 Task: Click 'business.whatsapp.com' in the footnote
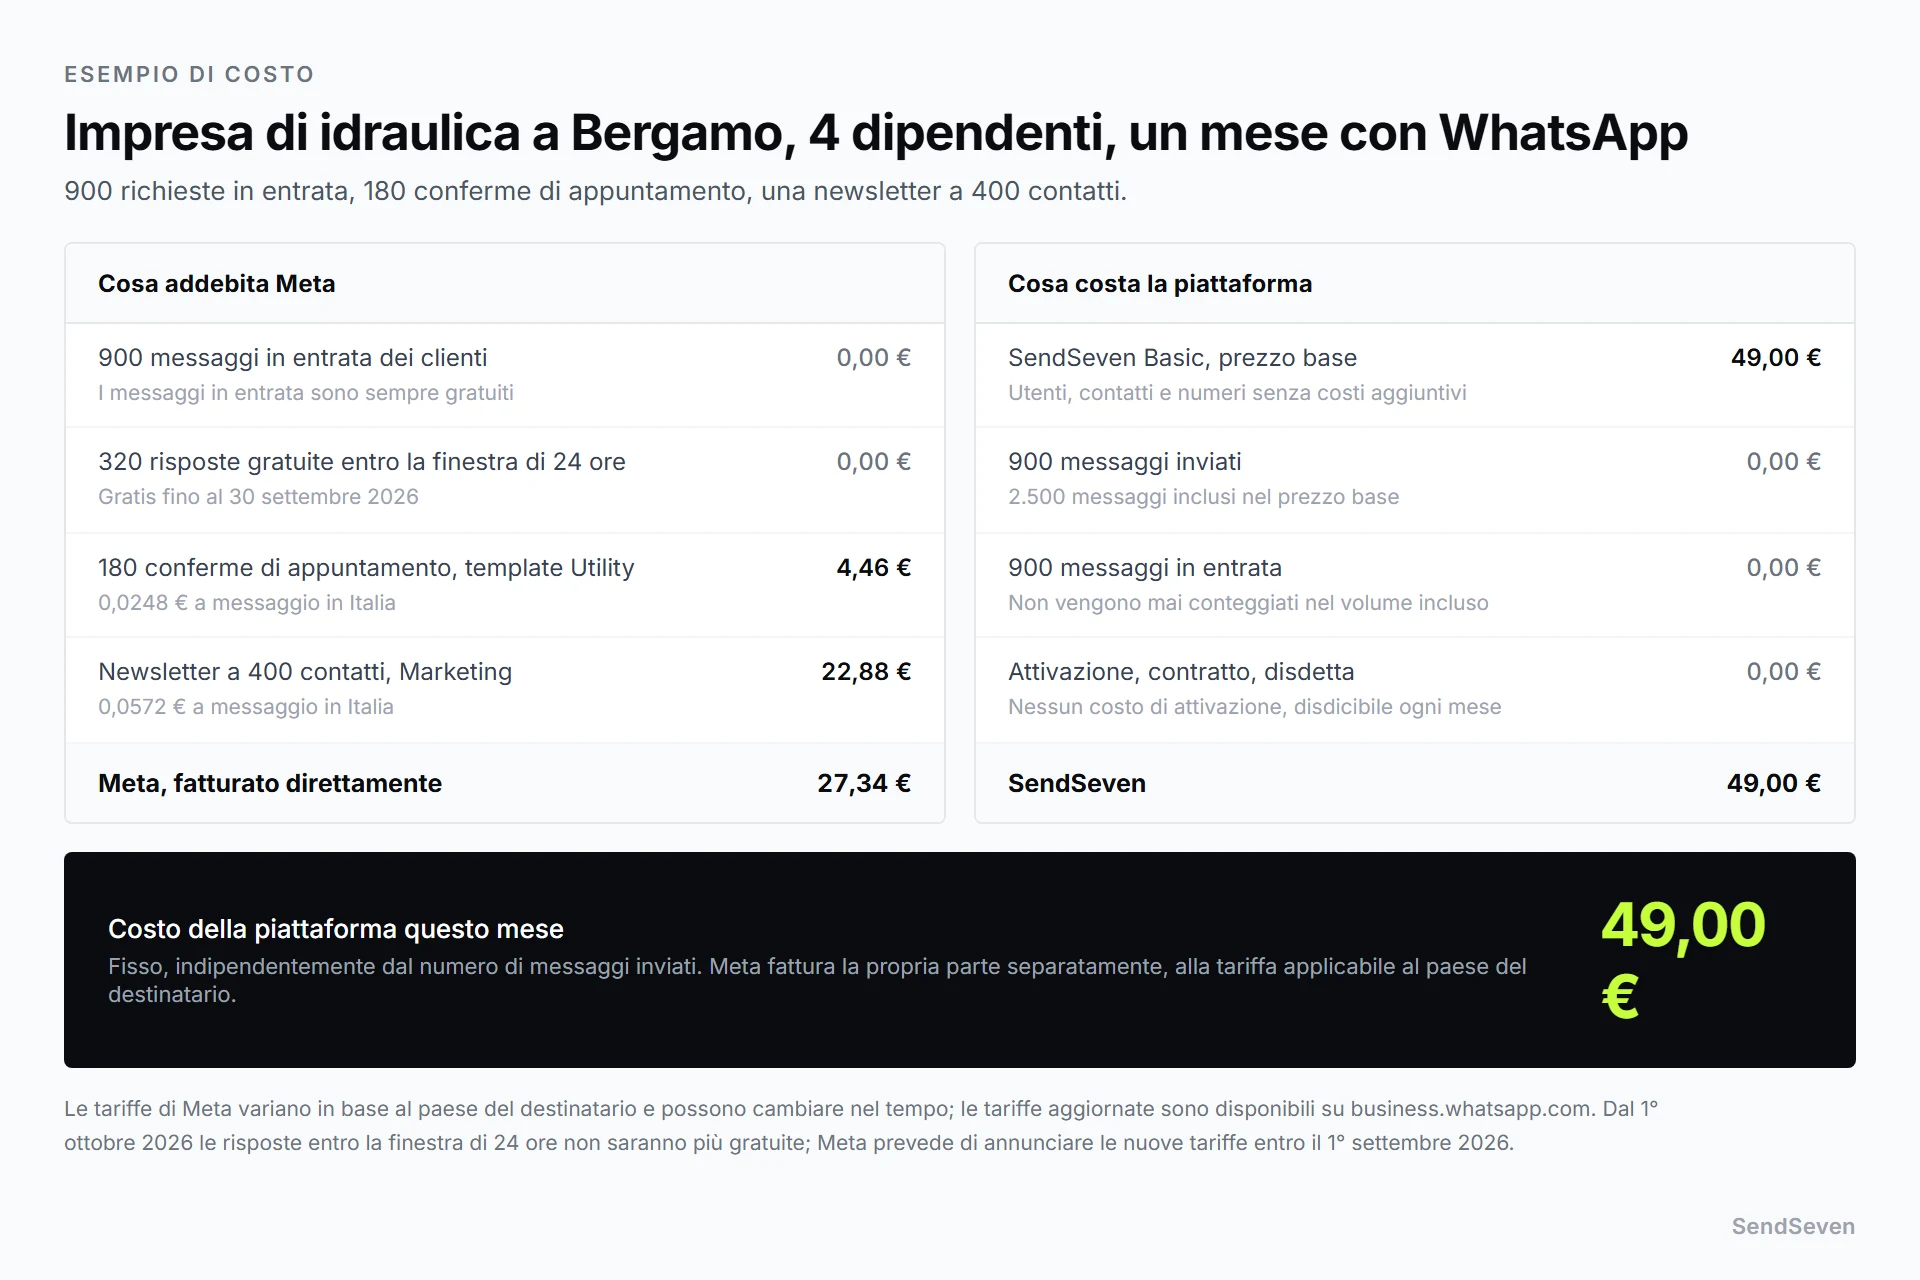1471,1109
